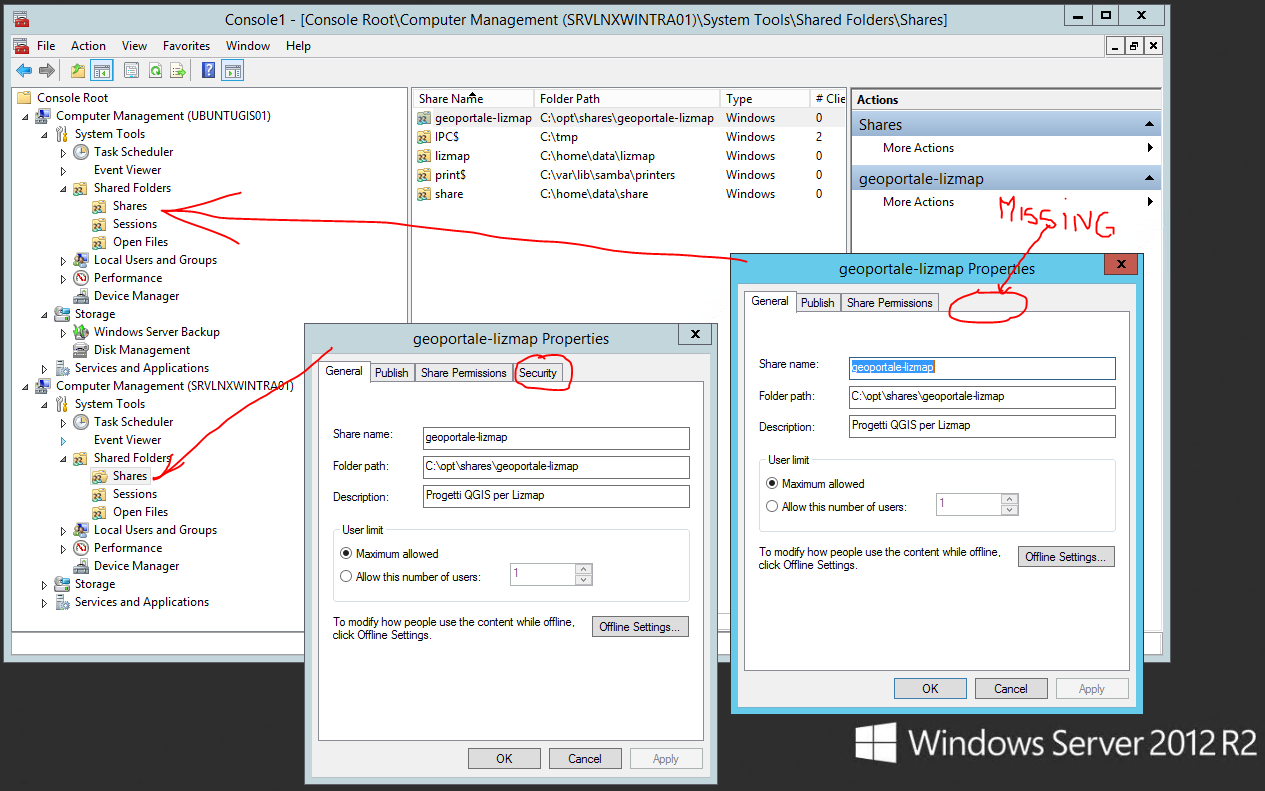This screenshot has width=1265, height=791.
Task: Toggle the Show/Hide Action Pane toolbar icon
Action: (233, 70)
